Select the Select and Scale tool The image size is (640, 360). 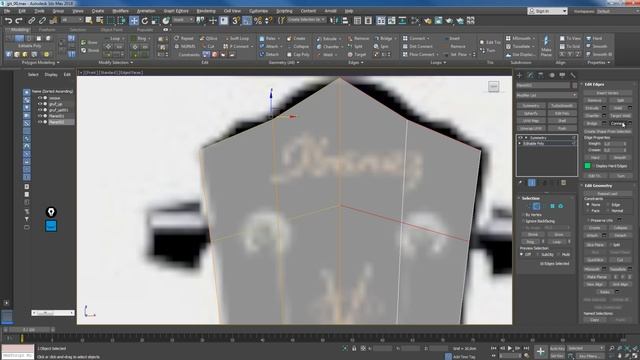pos(156,20)
